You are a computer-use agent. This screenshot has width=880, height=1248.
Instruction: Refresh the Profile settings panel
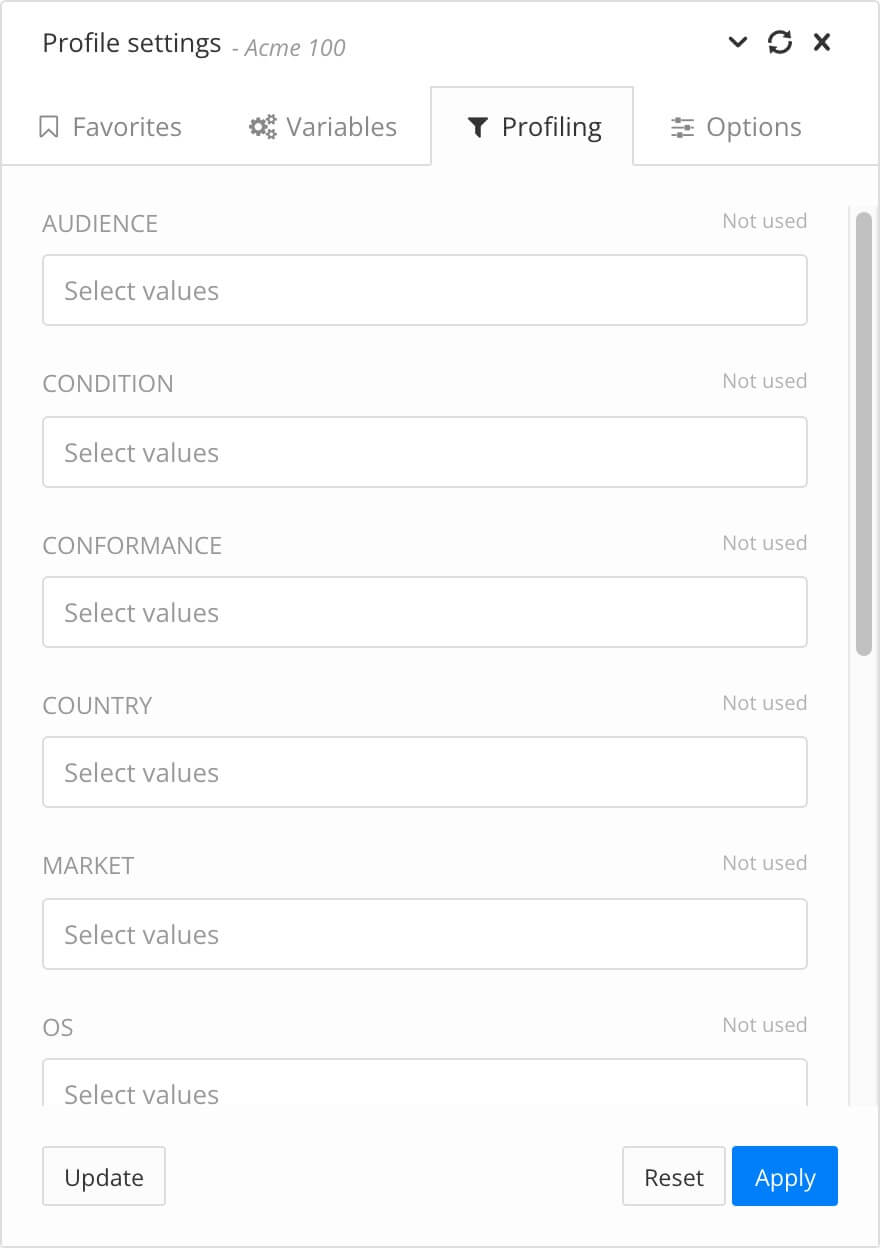click(x=780, y=42)
